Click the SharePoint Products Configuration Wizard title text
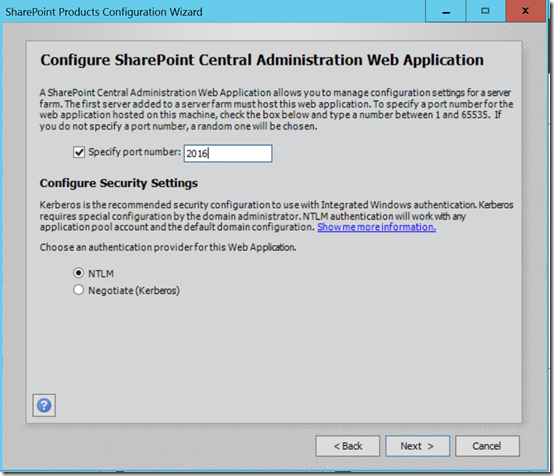 104,12
